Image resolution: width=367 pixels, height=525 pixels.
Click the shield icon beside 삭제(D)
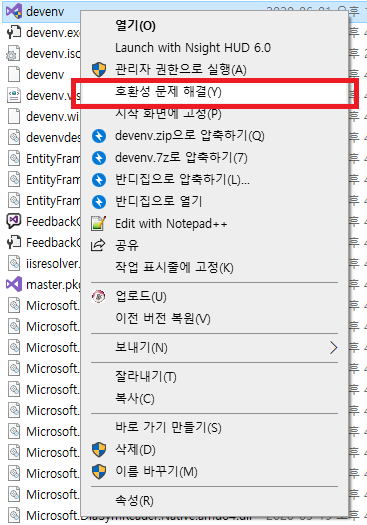tap(99, 450)
